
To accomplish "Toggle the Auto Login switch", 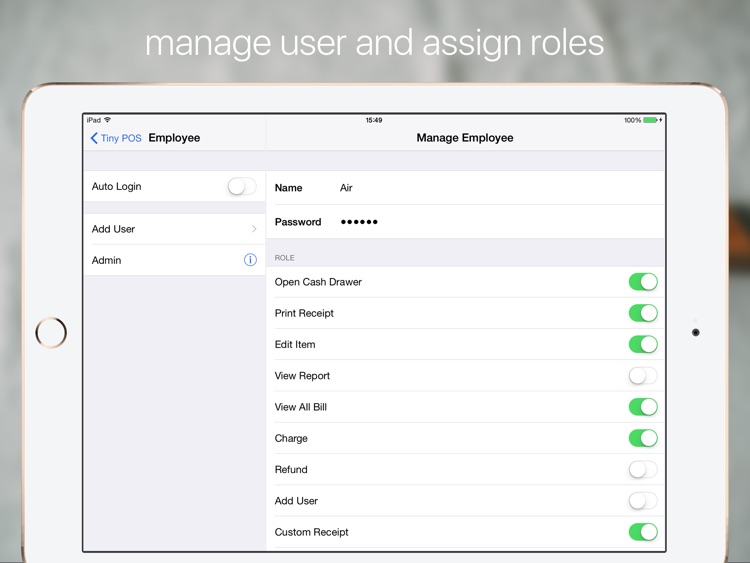I will click(242, 186).
